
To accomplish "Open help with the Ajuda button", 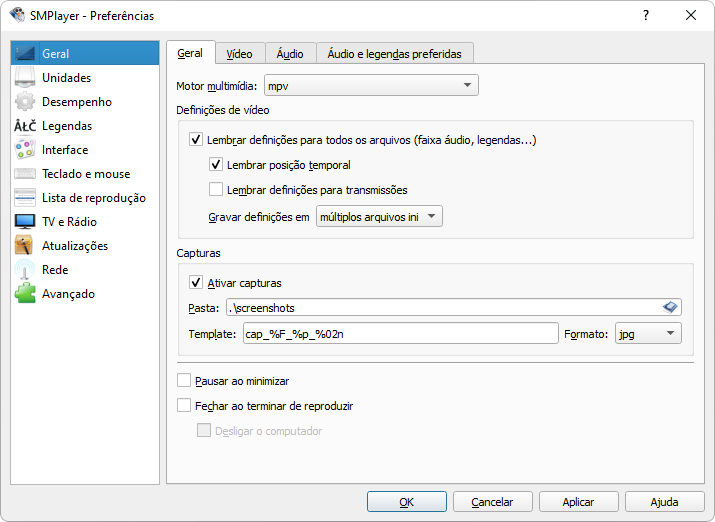I will tap(664, 501).
